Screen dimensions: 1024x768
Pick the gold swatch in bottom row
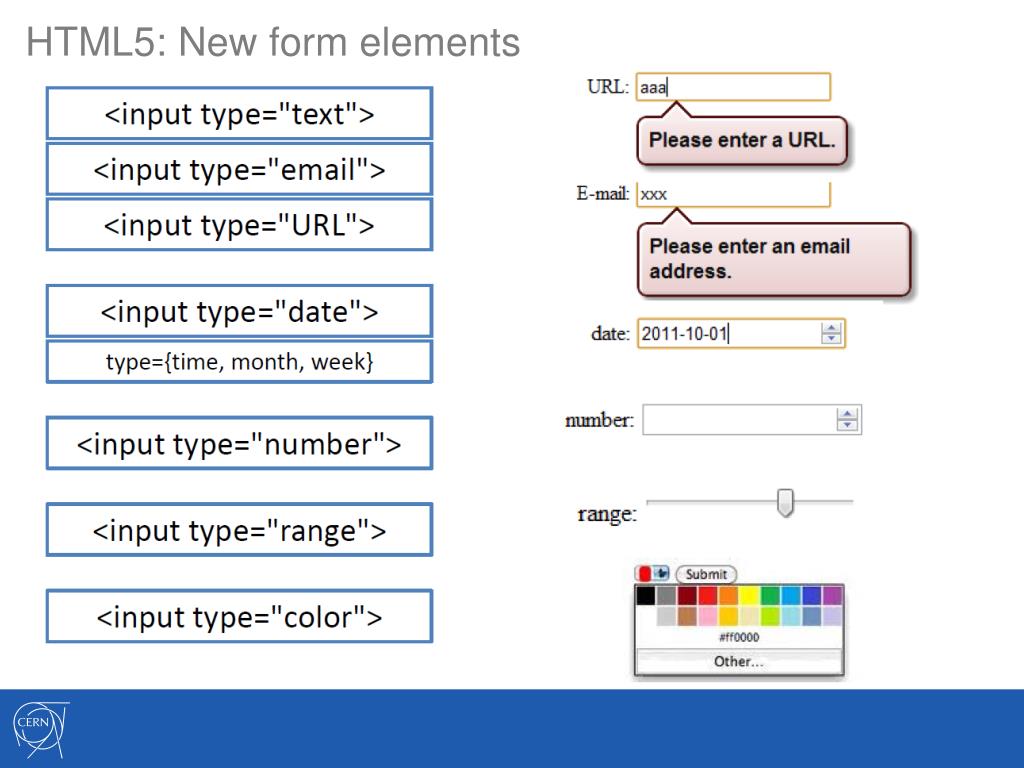coord(728,616)
